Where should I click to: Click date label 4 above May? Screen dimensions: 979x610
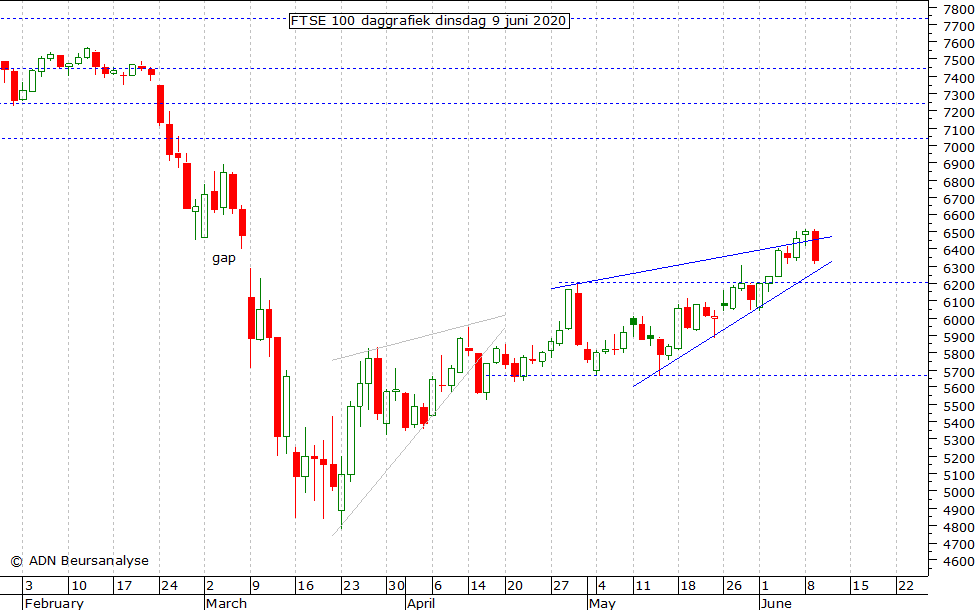(x=602, y=586)
